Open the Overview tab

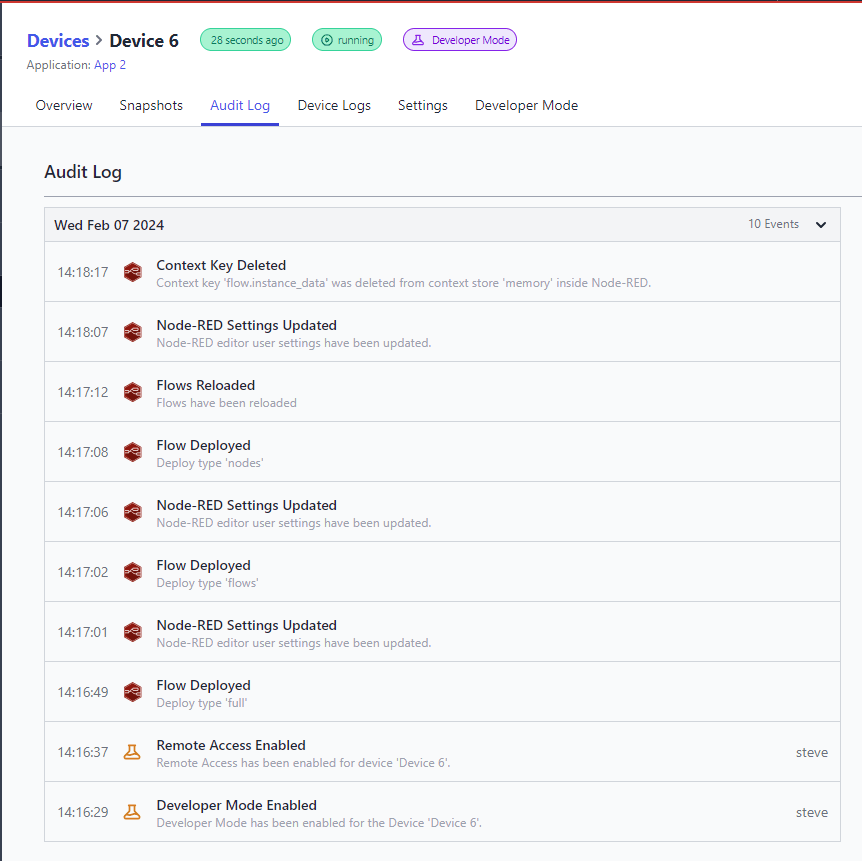[x=64, y=105]
